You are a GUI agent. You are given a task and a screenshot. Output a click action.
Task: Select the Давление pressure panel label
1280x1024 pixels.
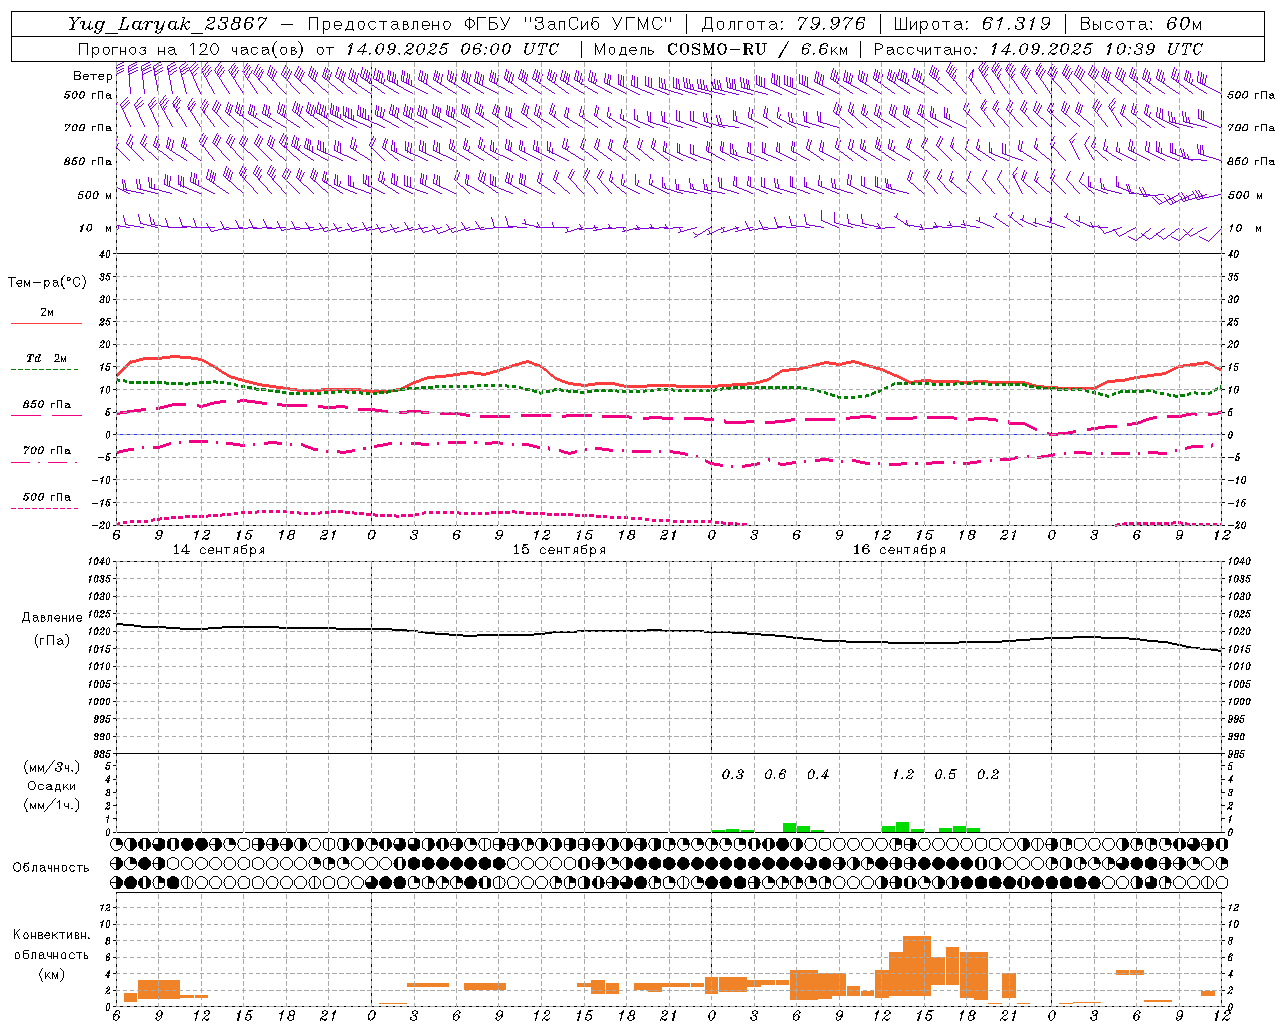pos(52,618)
